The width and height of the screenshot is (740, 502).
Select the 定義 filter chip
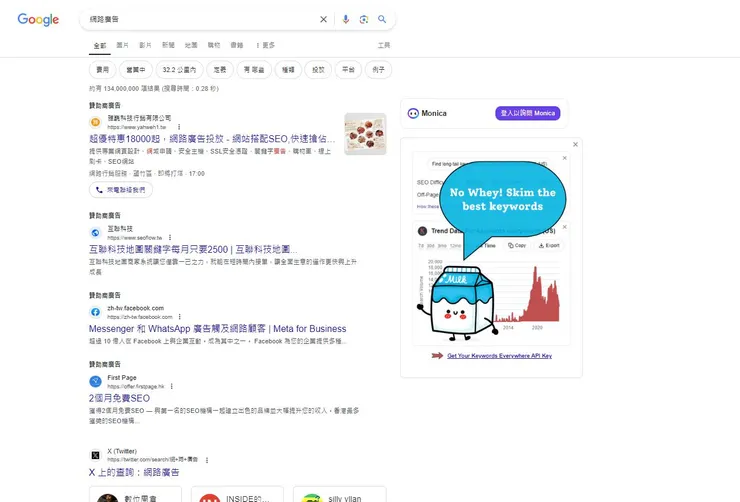click(x=220, y=70)
